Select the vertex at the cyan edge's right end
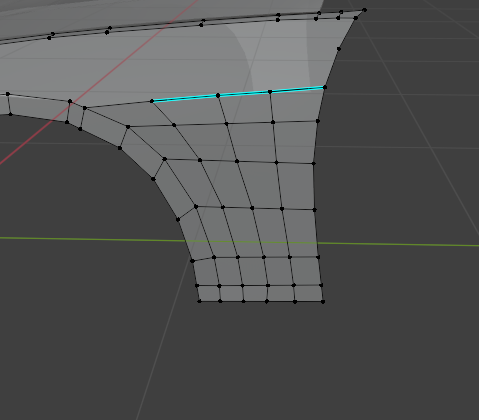This screenshot has height=420, width=479. click(325, 87)
